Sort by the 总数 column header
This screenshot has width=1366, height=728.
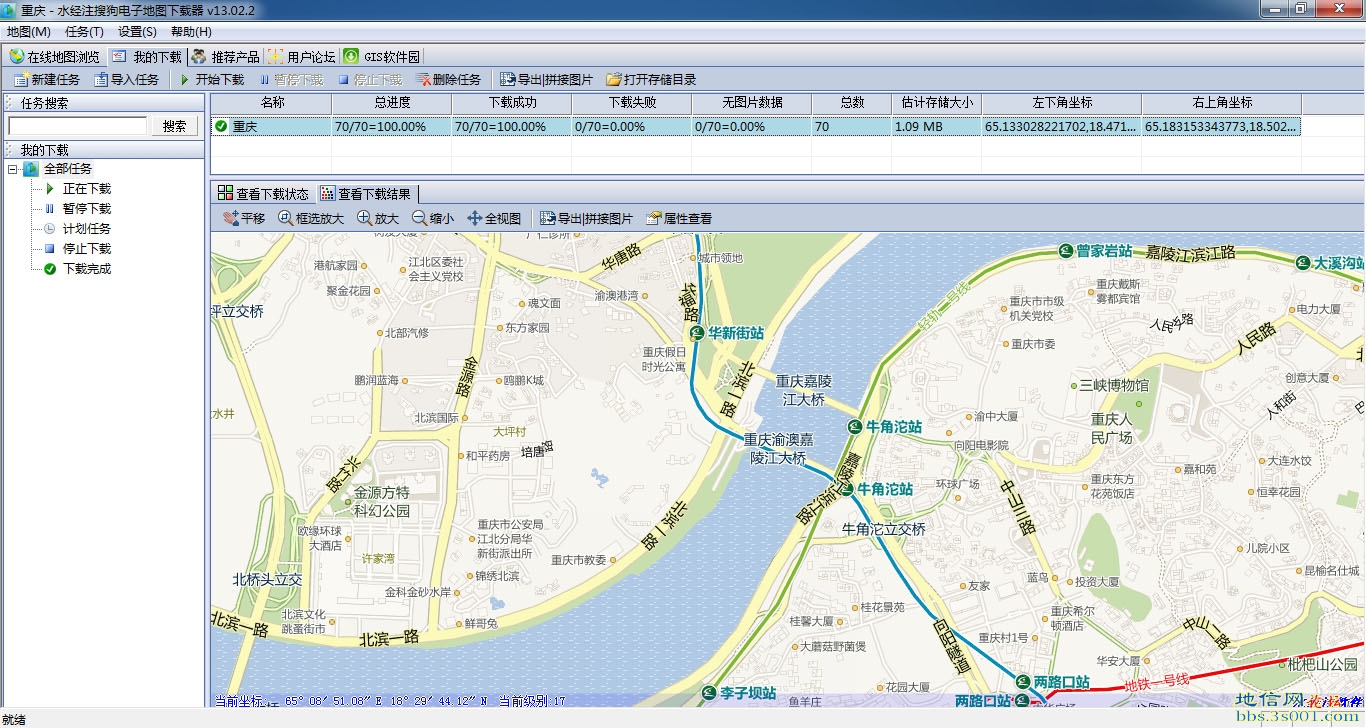tap(852, 102)
